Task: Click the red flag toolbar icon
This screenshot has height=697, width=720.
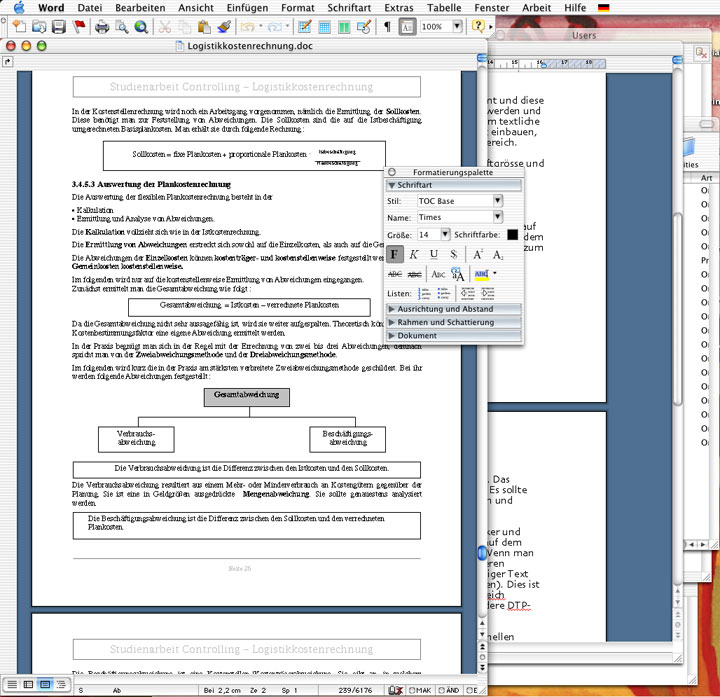Action: pyautogui.click(x=79, y=27)
